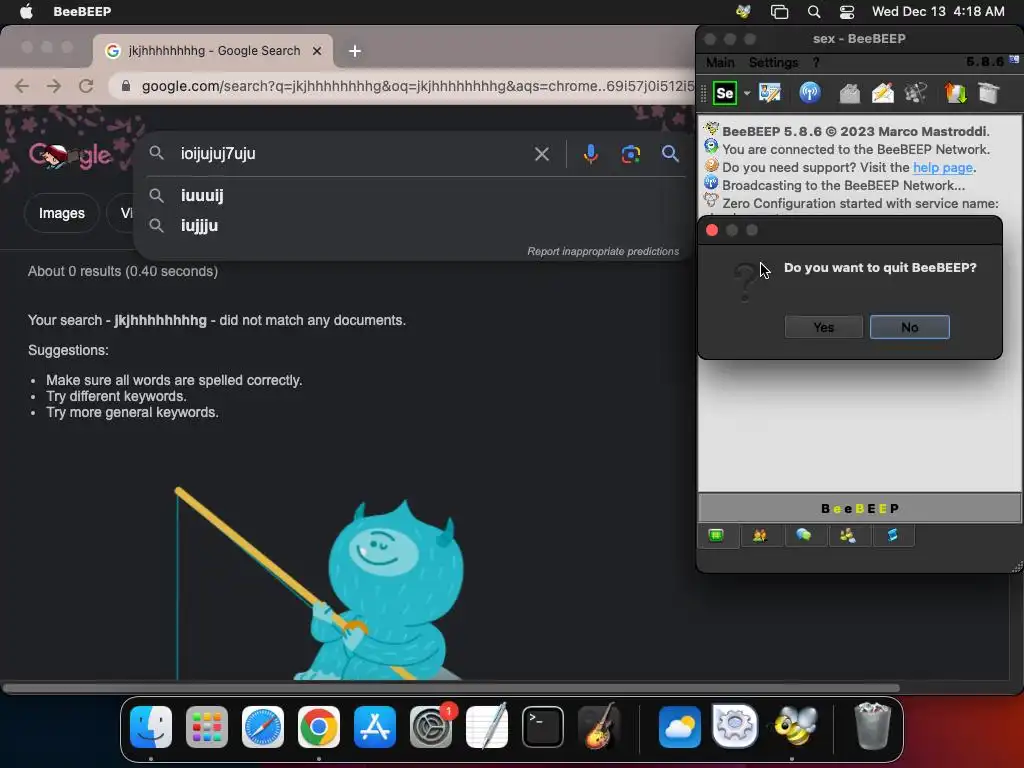Clear the Google search box with the X

(541, 154)
